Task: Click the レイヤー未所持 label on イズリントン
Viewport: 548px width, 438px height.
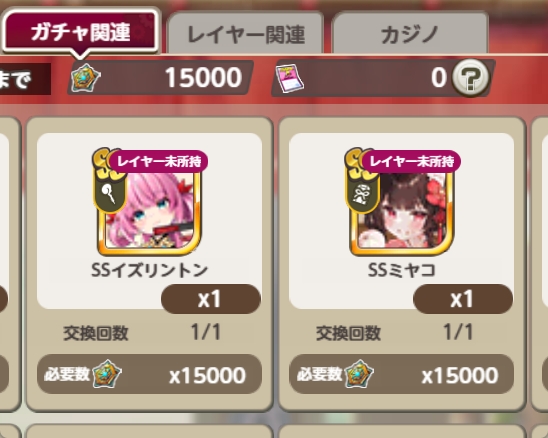Action: (159, 161)
